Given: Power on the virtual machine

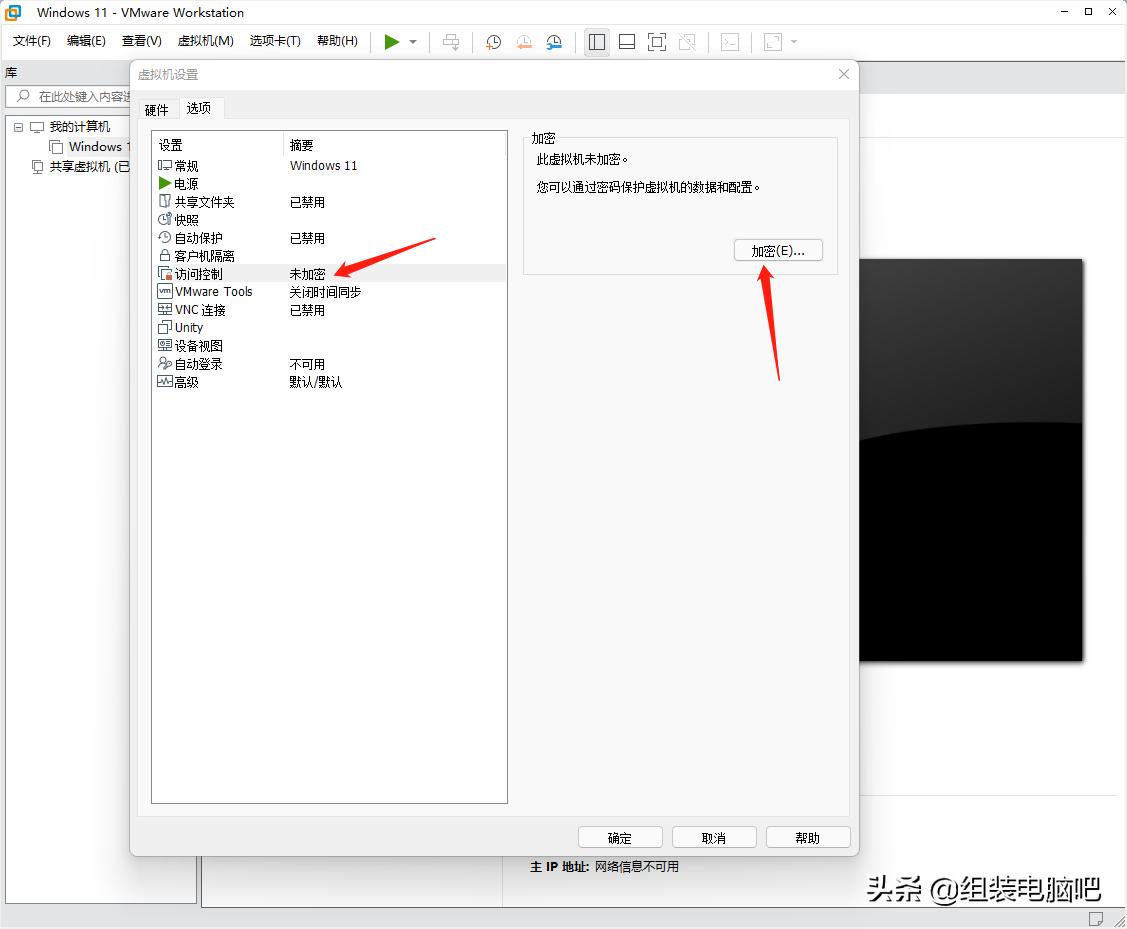Looking at the screenshot, I should point(392,42).
